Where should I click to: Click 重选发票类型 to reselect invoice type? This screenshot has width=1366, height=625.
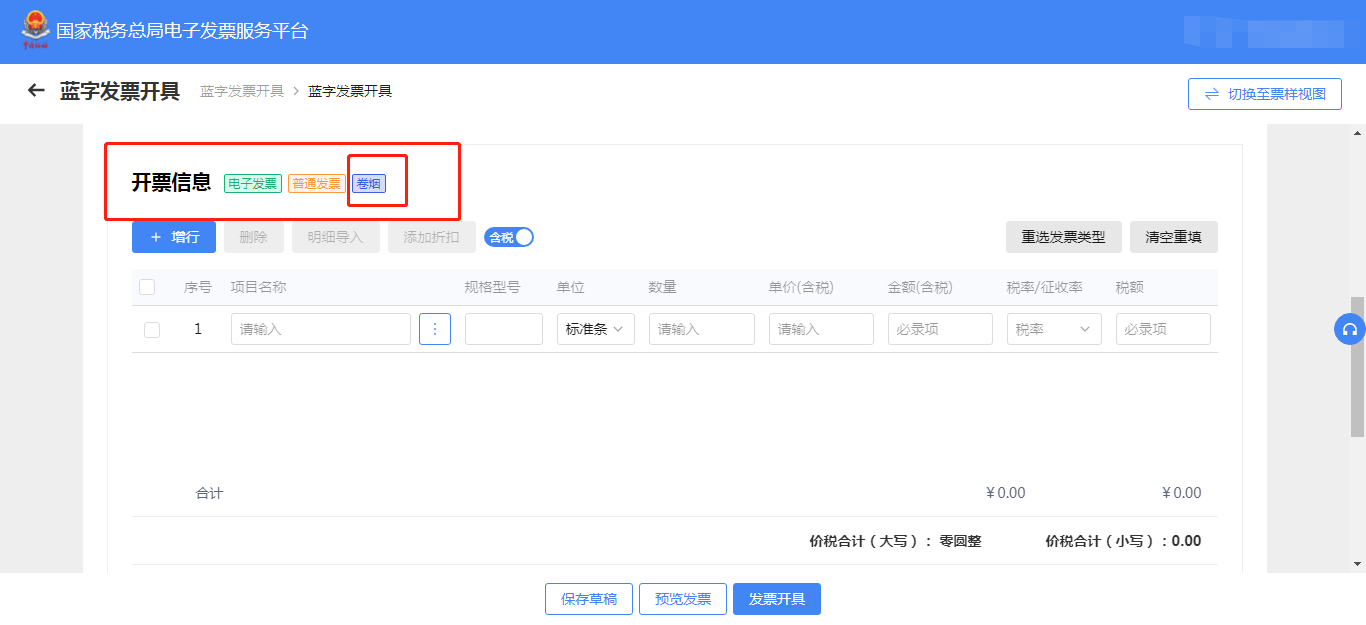[x=1064, y=237]
